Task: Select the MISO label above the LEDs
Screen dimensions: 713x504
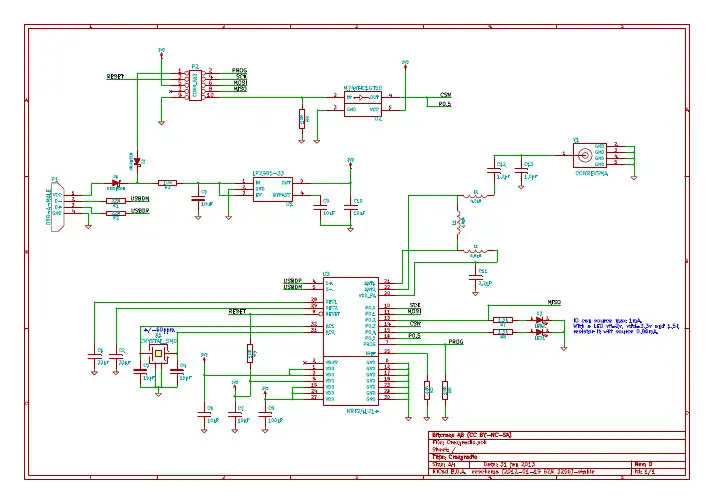Action: click(x=554, y=302)
